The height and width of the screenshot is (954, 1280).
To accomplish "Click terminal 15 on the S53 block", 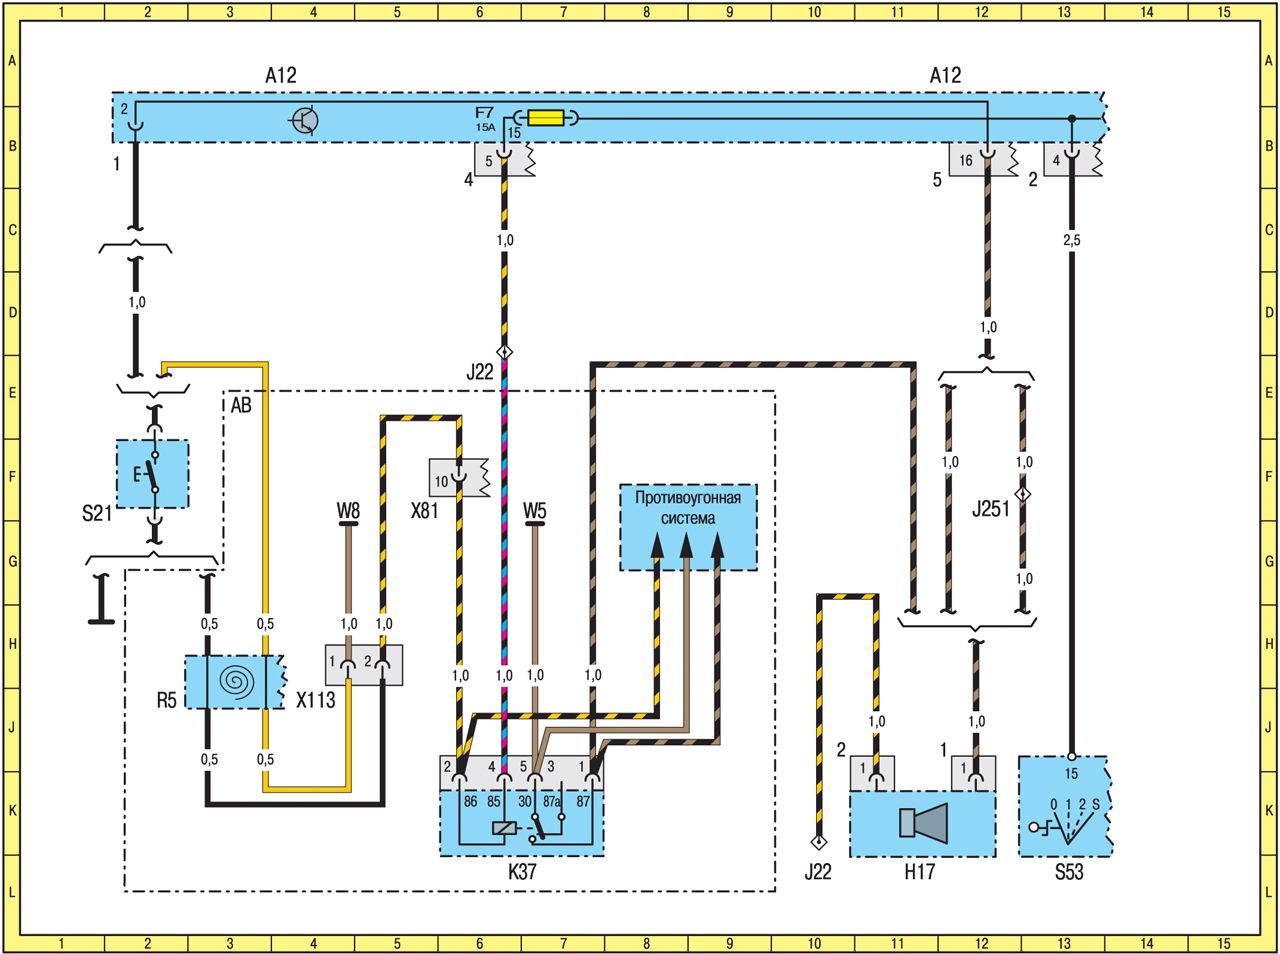I will pos(1070,773).
